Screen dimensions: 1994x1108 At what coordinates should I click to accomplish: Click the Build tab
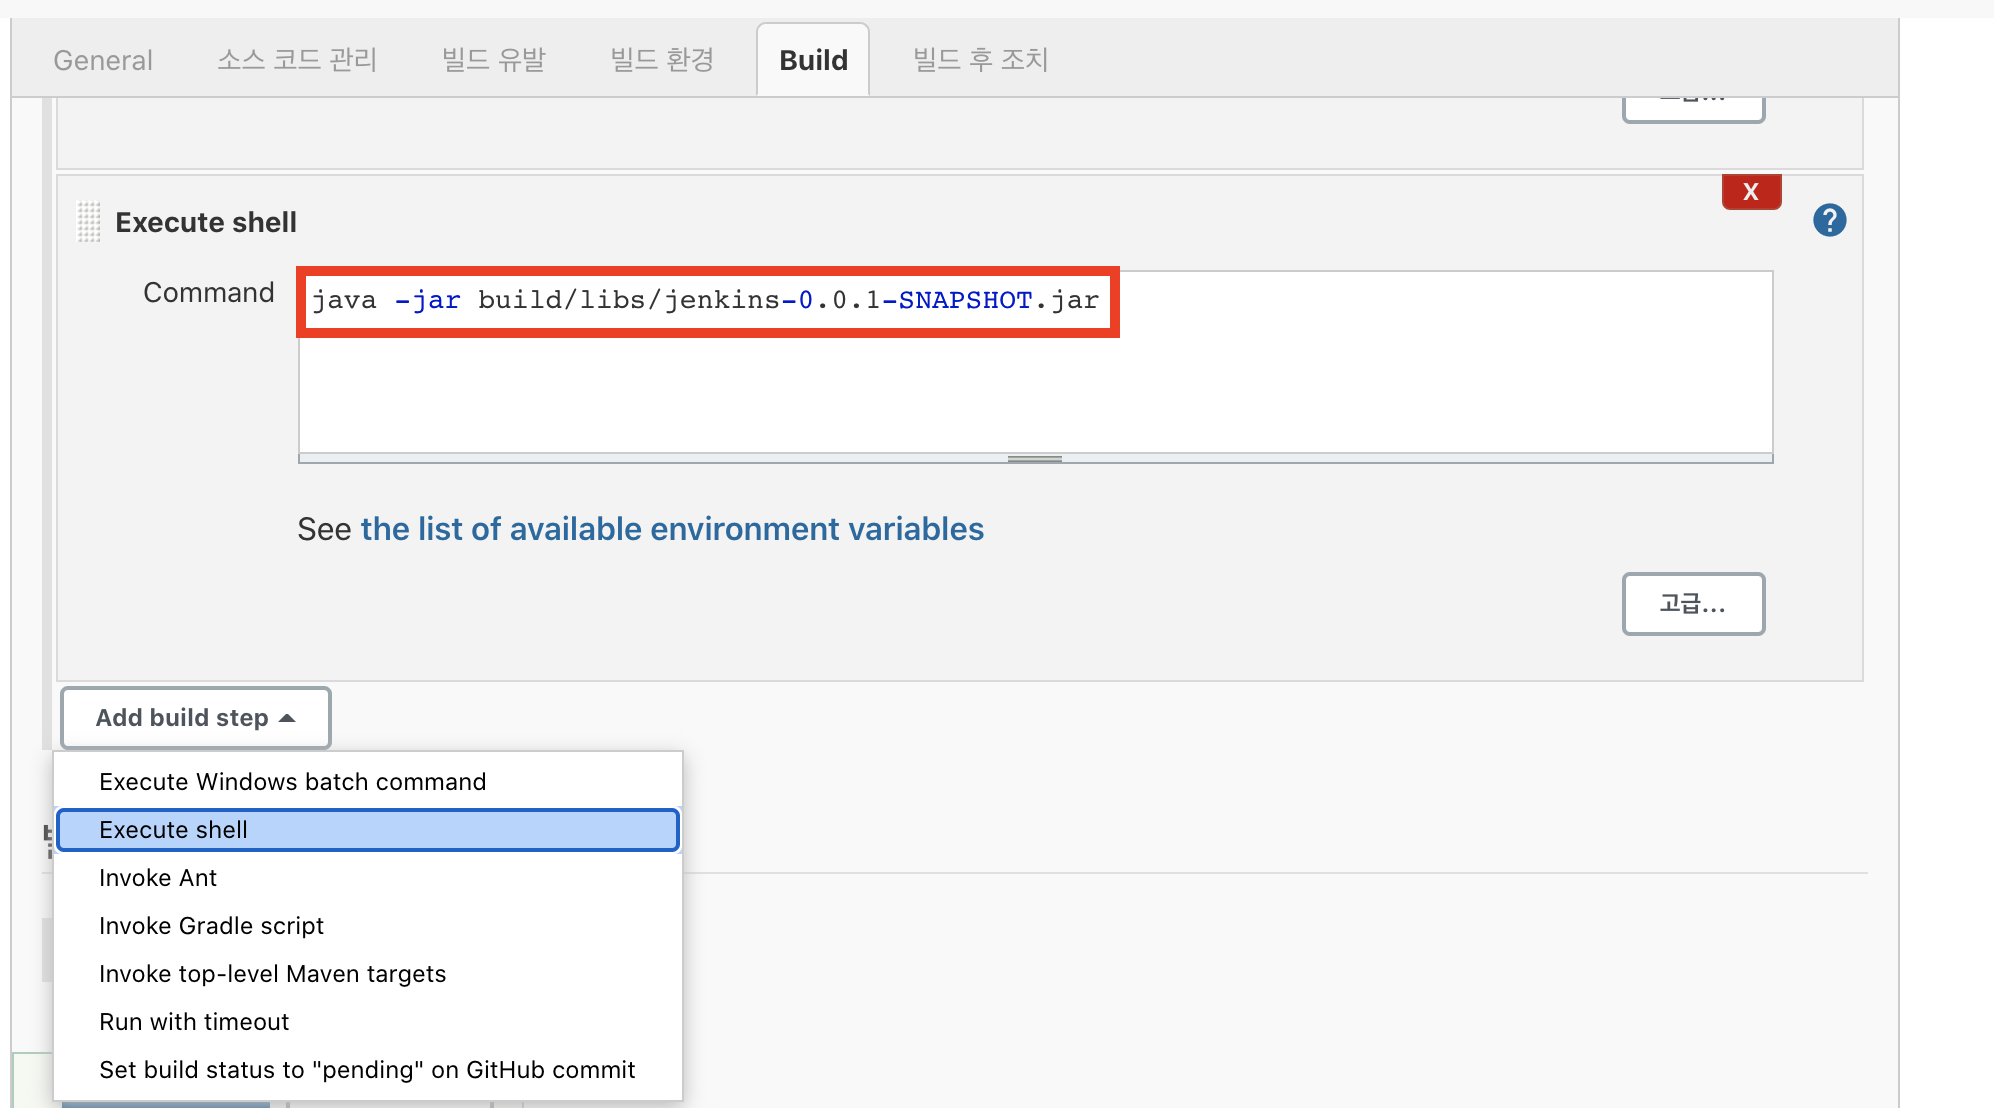813,60
